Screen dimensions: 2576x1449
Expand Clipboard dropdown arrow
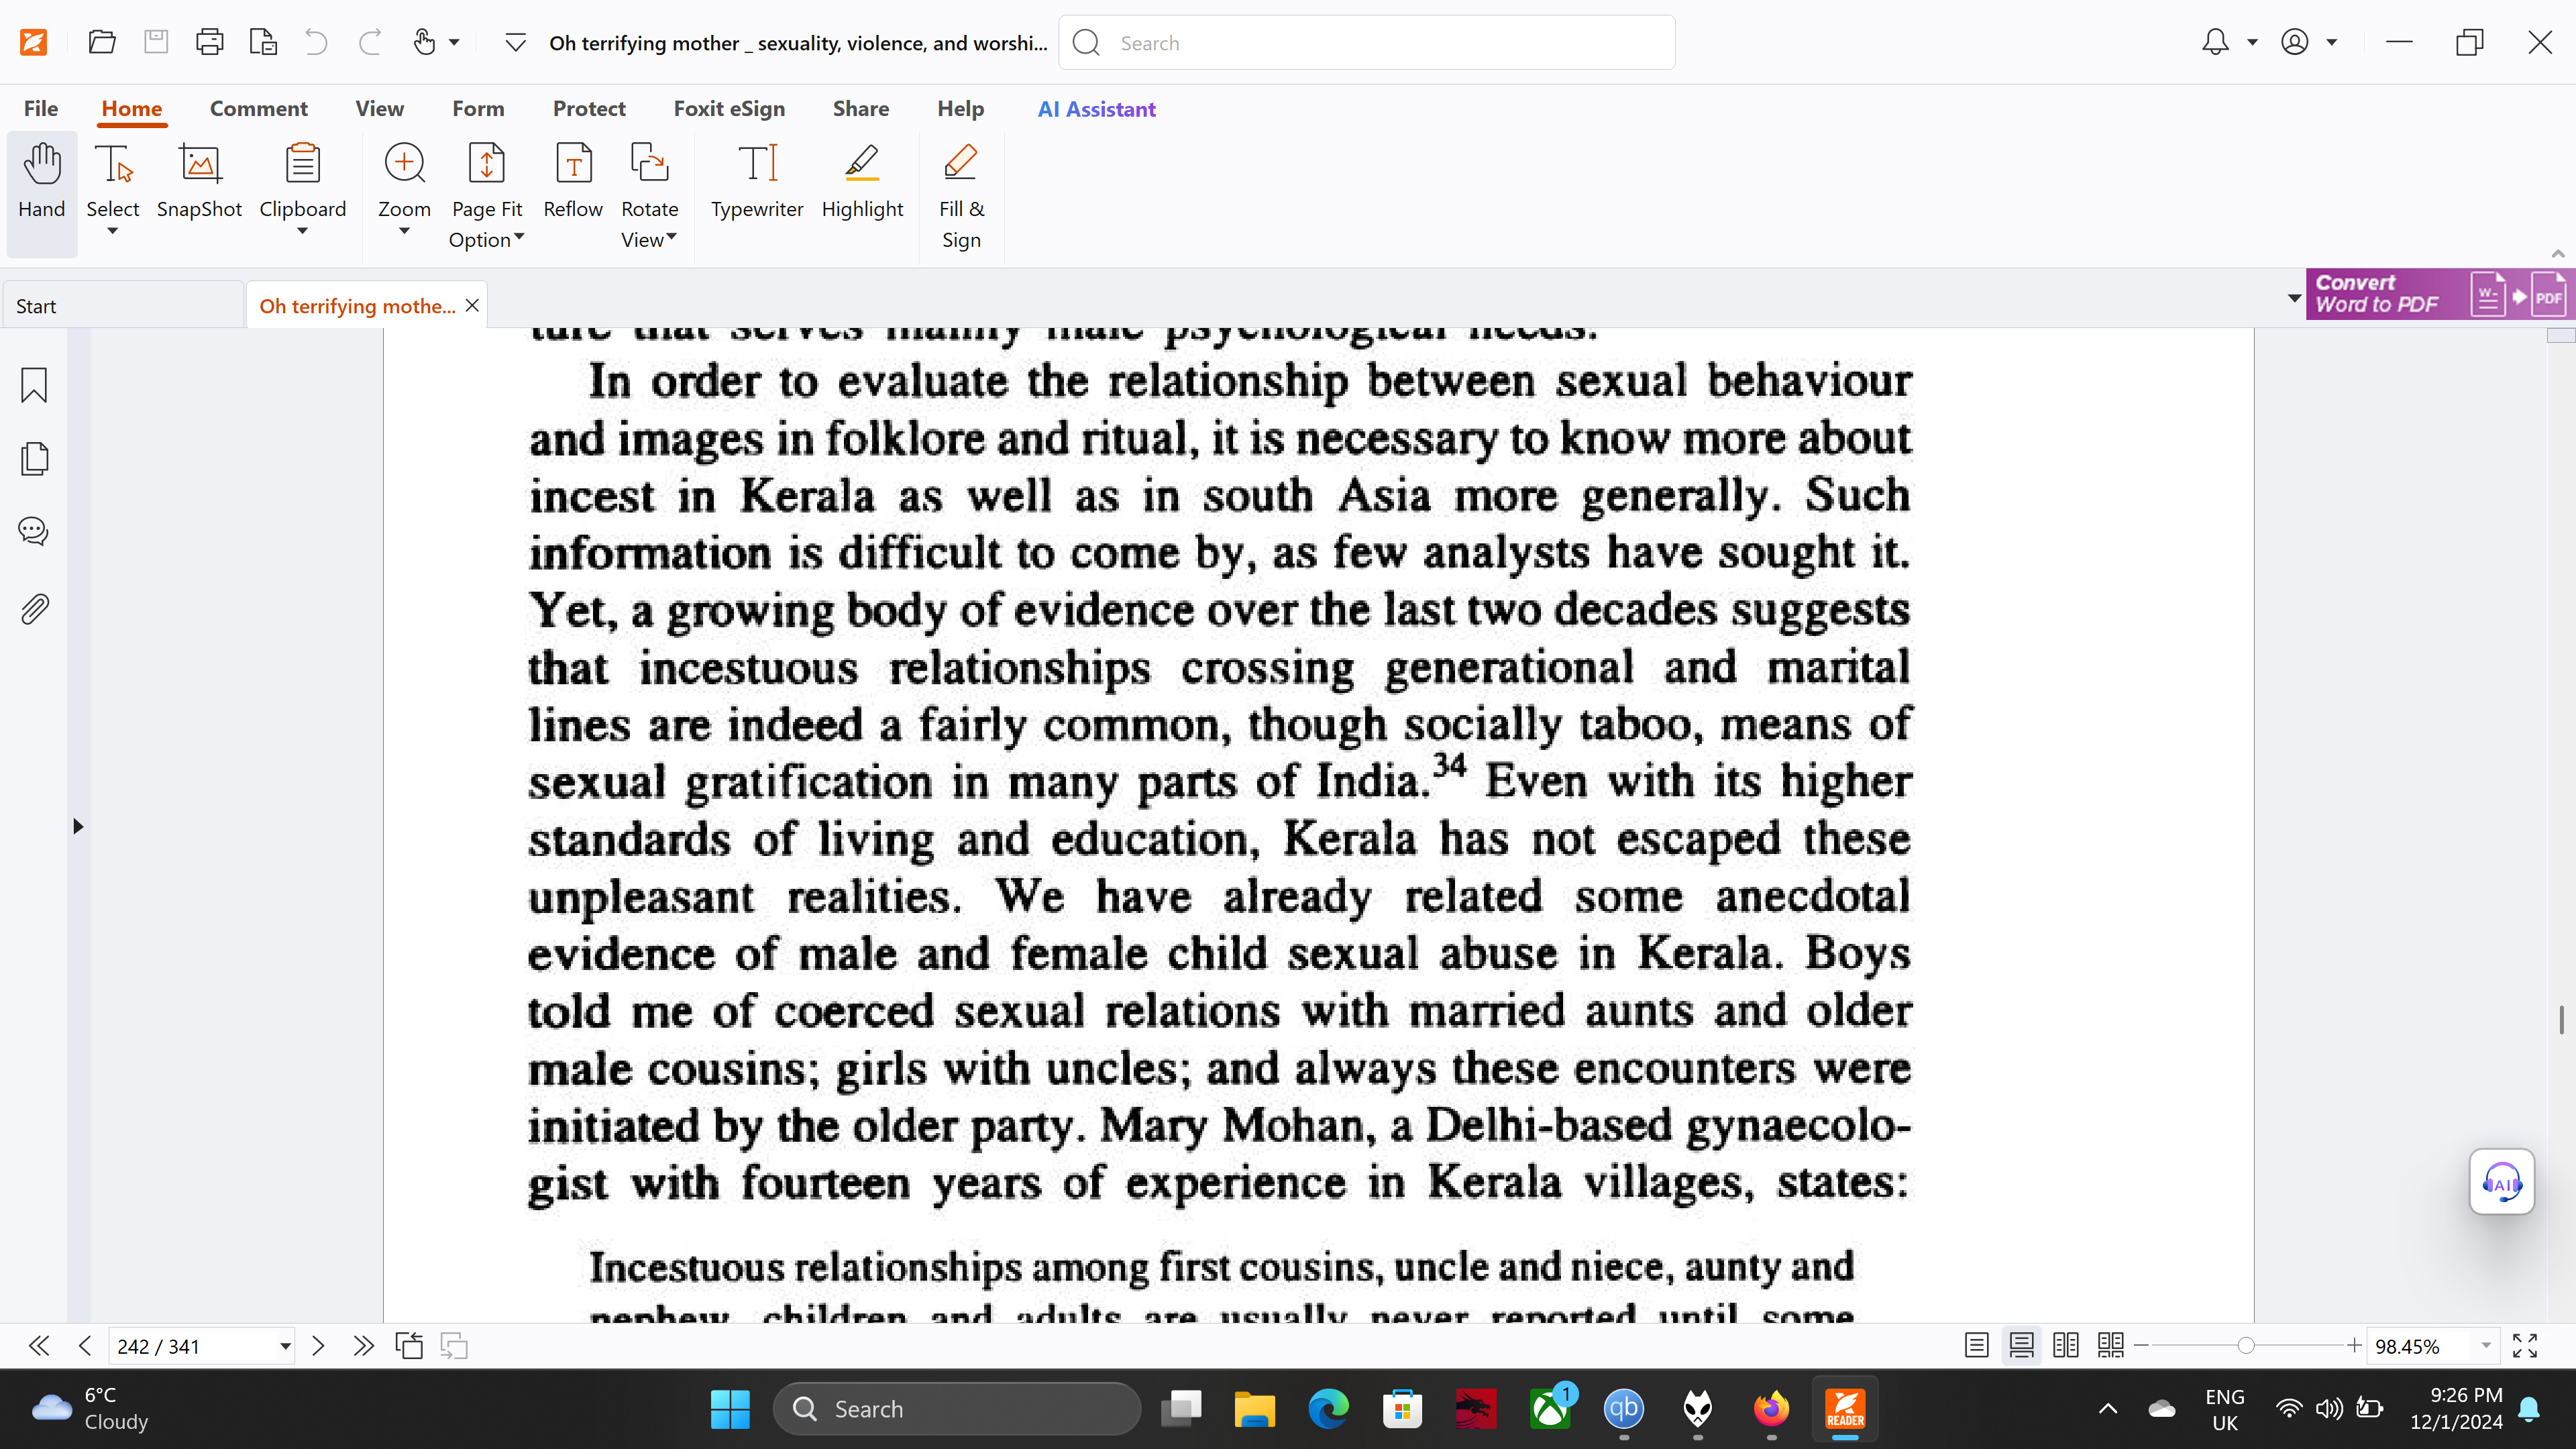(302, 232)
